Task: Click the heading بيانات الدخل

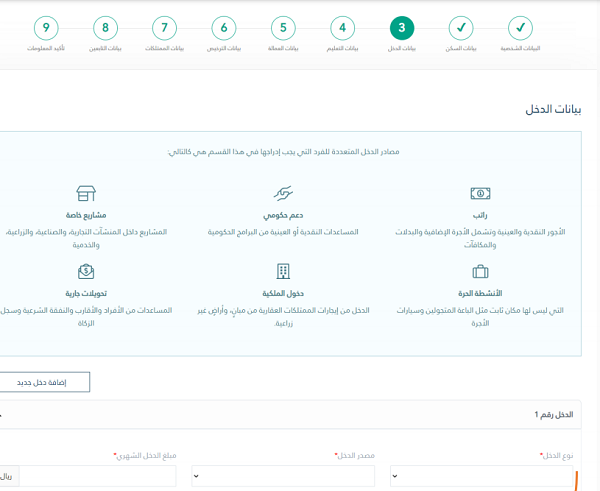Action: (553, 109)
